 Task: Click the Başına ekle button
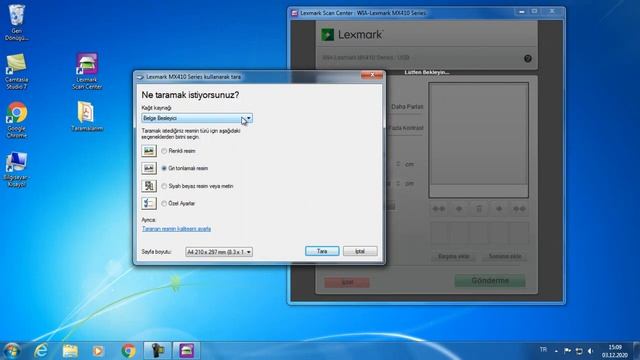[x=453, y=256]
